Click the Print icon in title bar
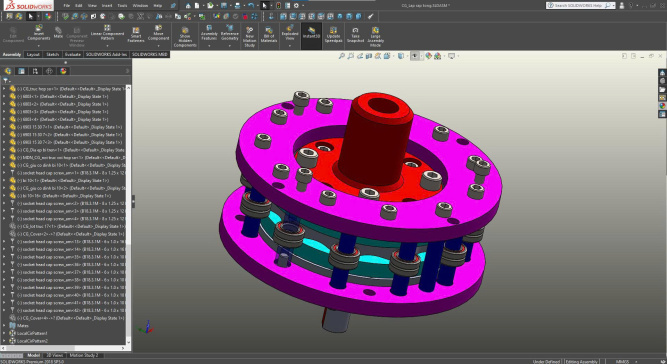Image resolution: width=667 pixels, height=364 pixels. click(x=237, y=6)
